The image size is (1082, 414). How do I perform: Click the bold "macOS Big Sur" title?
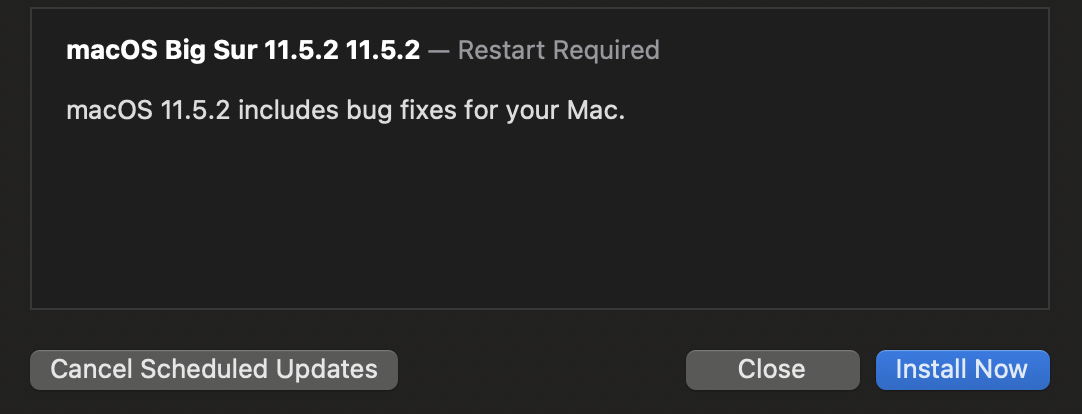pyautogui.click(x=162, y=50)
